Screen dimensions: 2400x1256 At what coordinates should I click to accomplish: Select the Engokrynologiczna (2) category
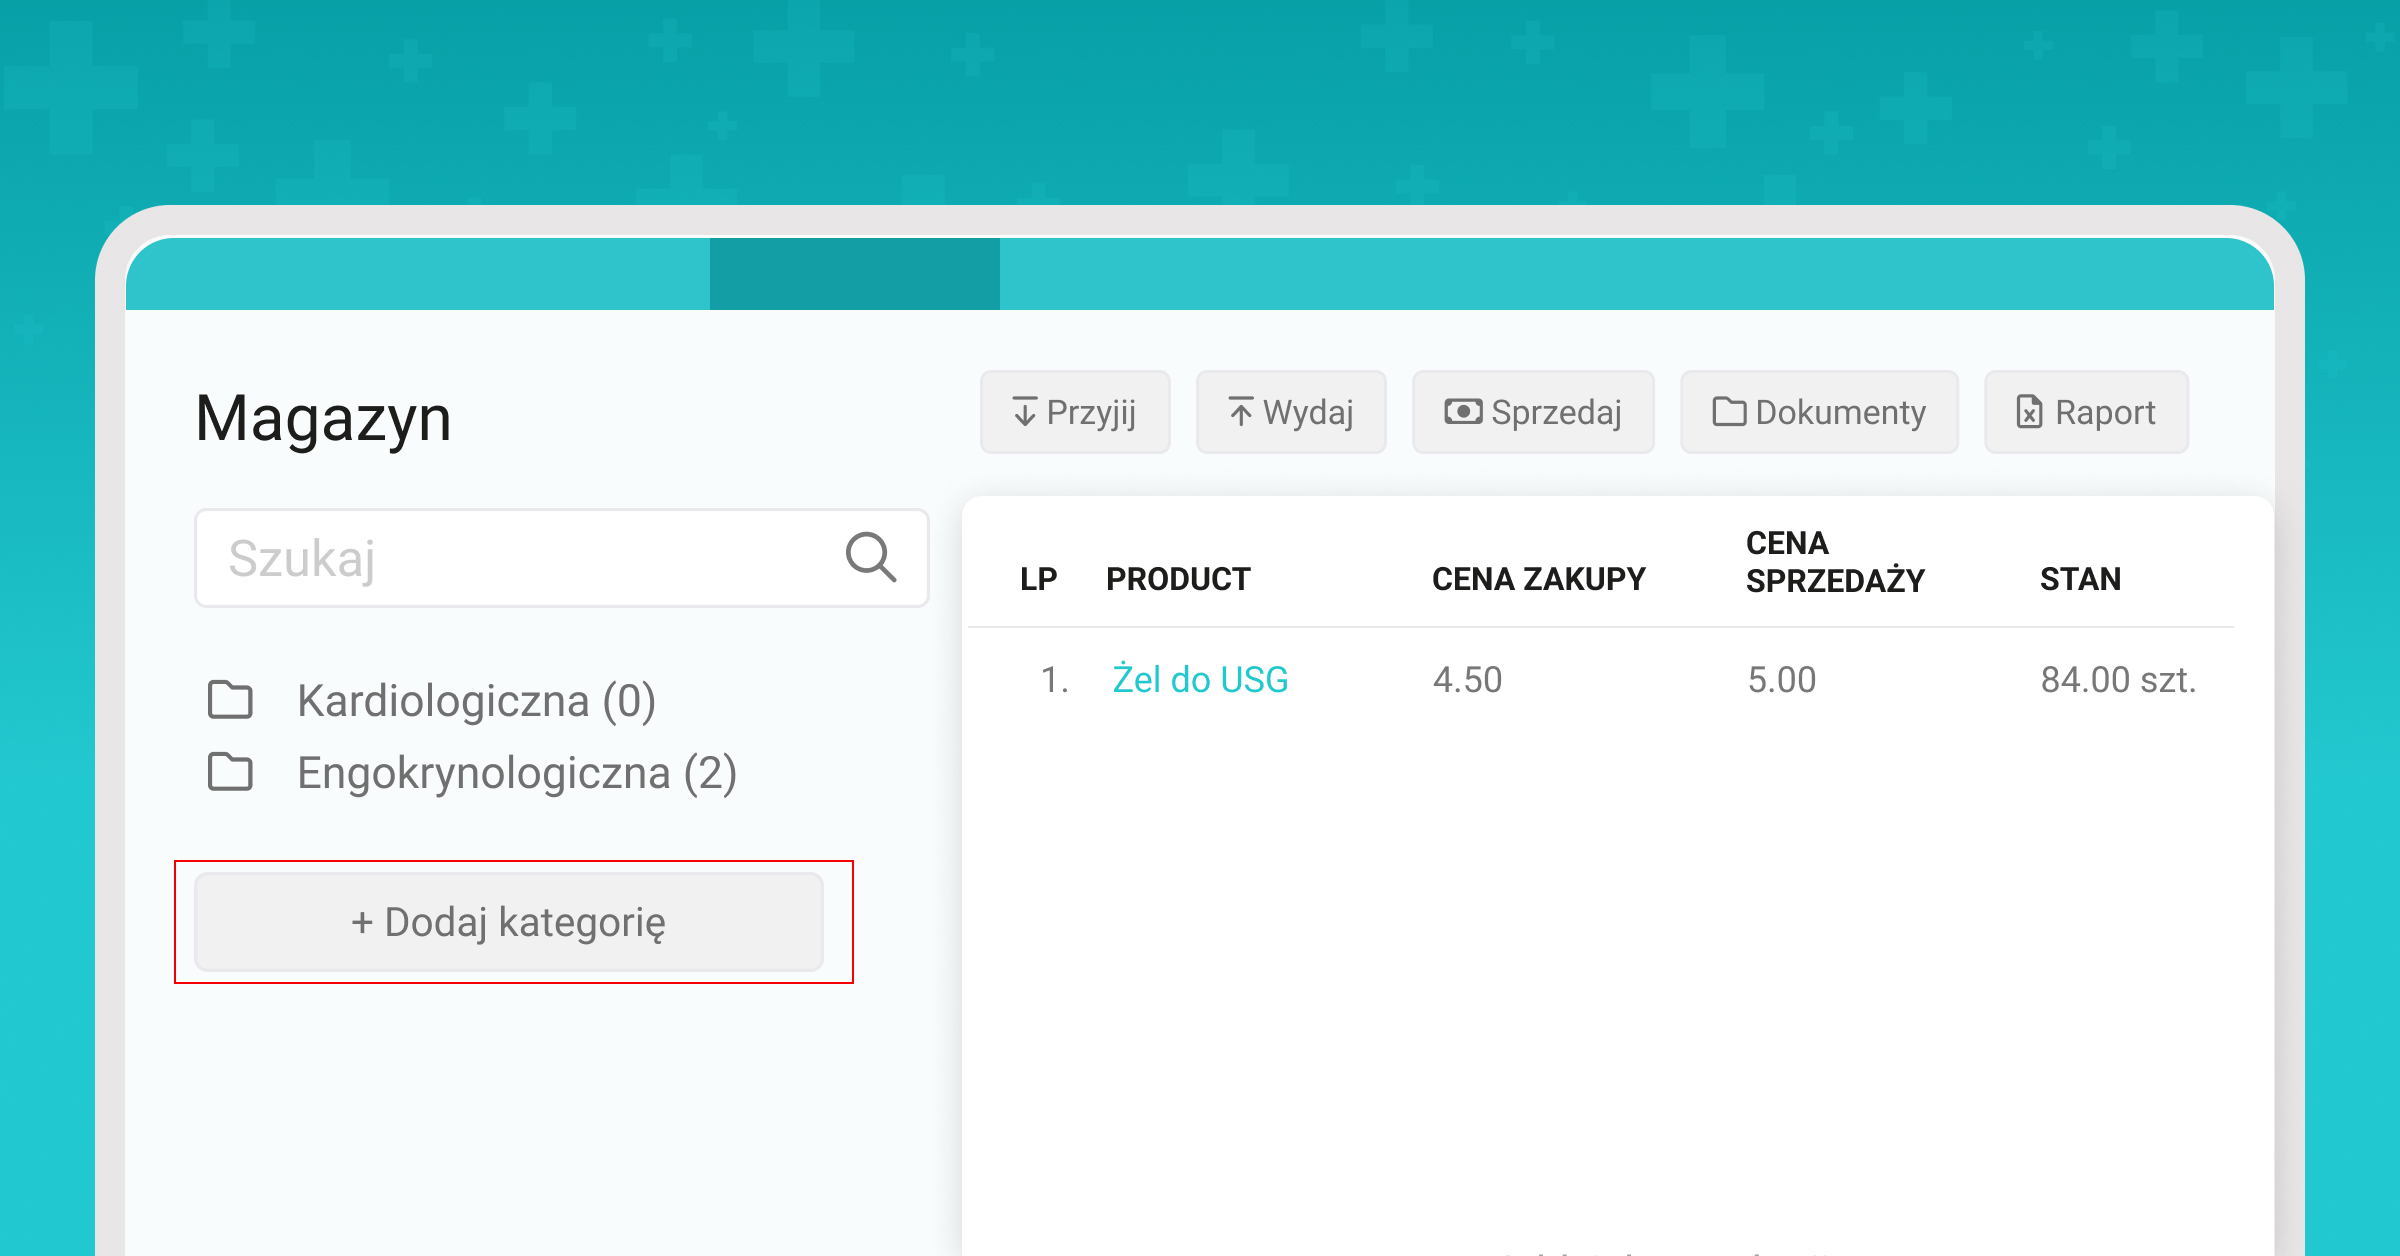coord(517,773)
